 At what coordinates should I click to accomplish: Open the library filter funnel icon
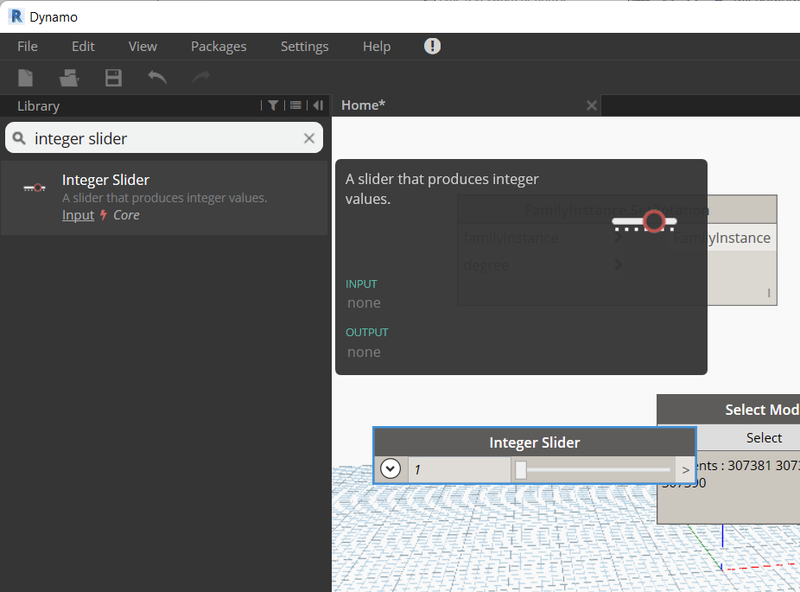tap(273, 105)
